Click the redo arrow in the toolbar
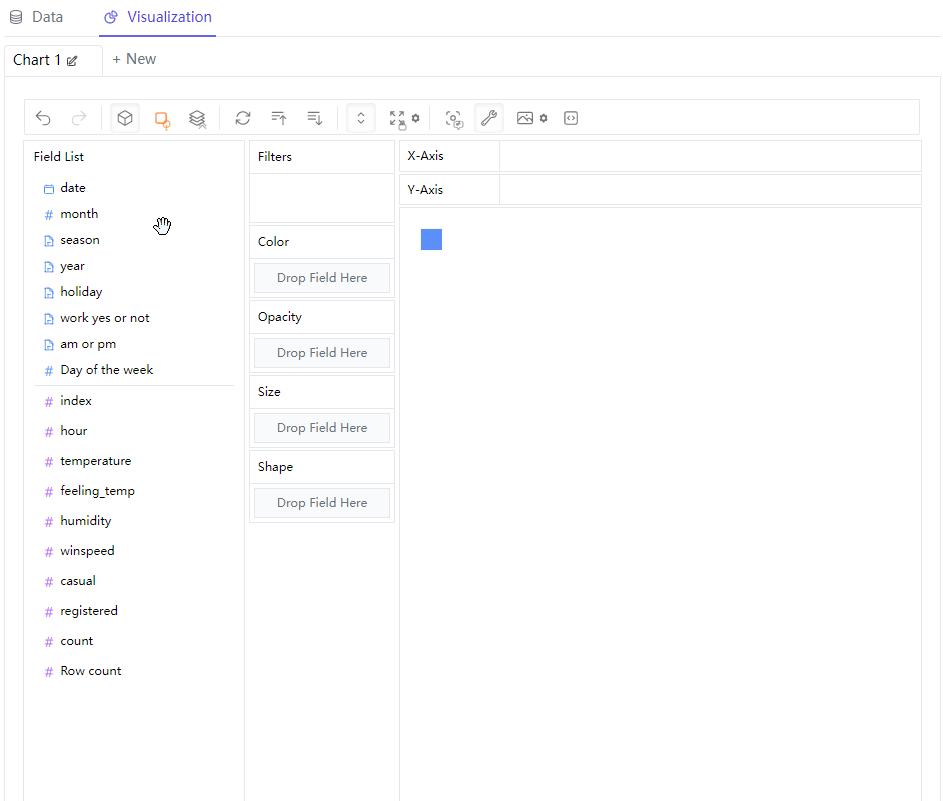943x801 pixels. tap(79, 118)
